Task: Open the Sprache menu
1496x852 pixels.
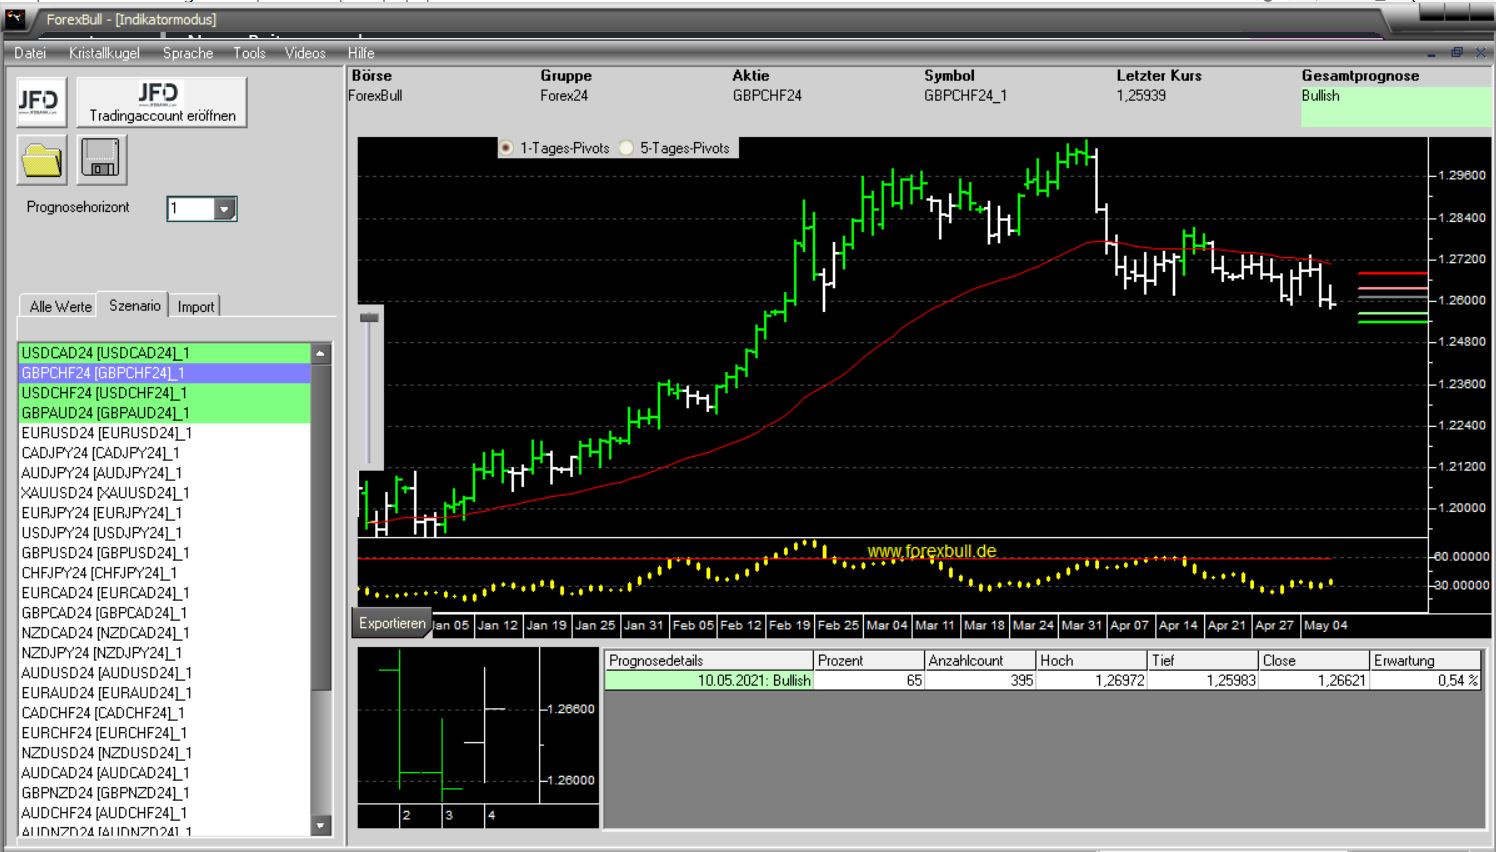Action: [x=188, y=53]
